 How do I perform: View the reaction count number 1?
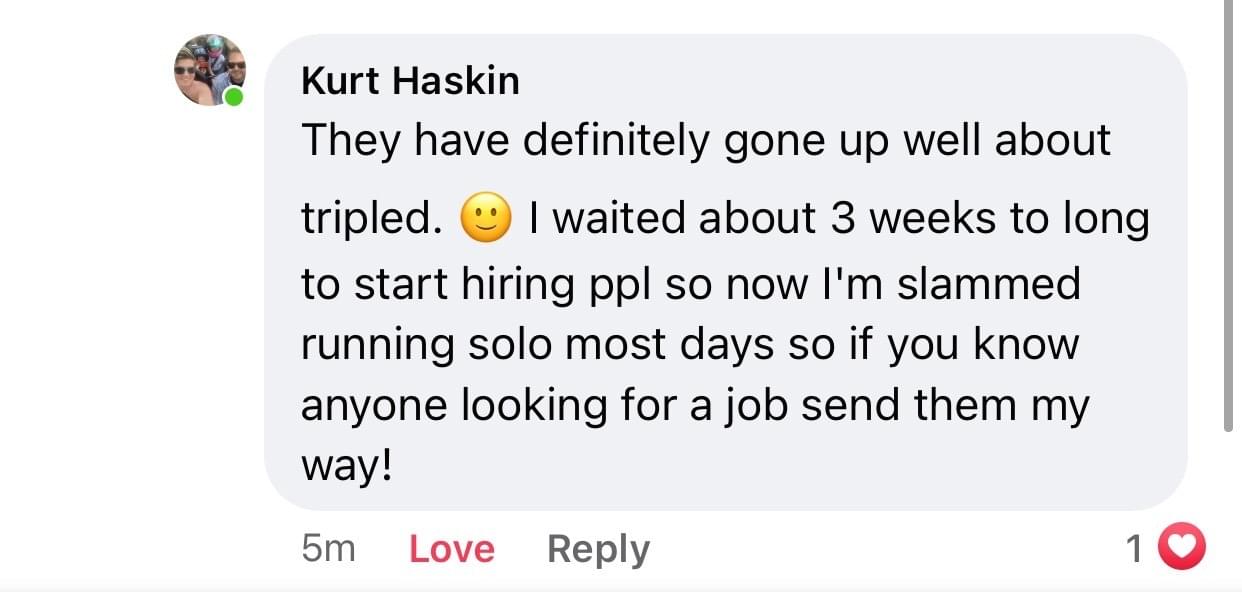click(1134, 548)
